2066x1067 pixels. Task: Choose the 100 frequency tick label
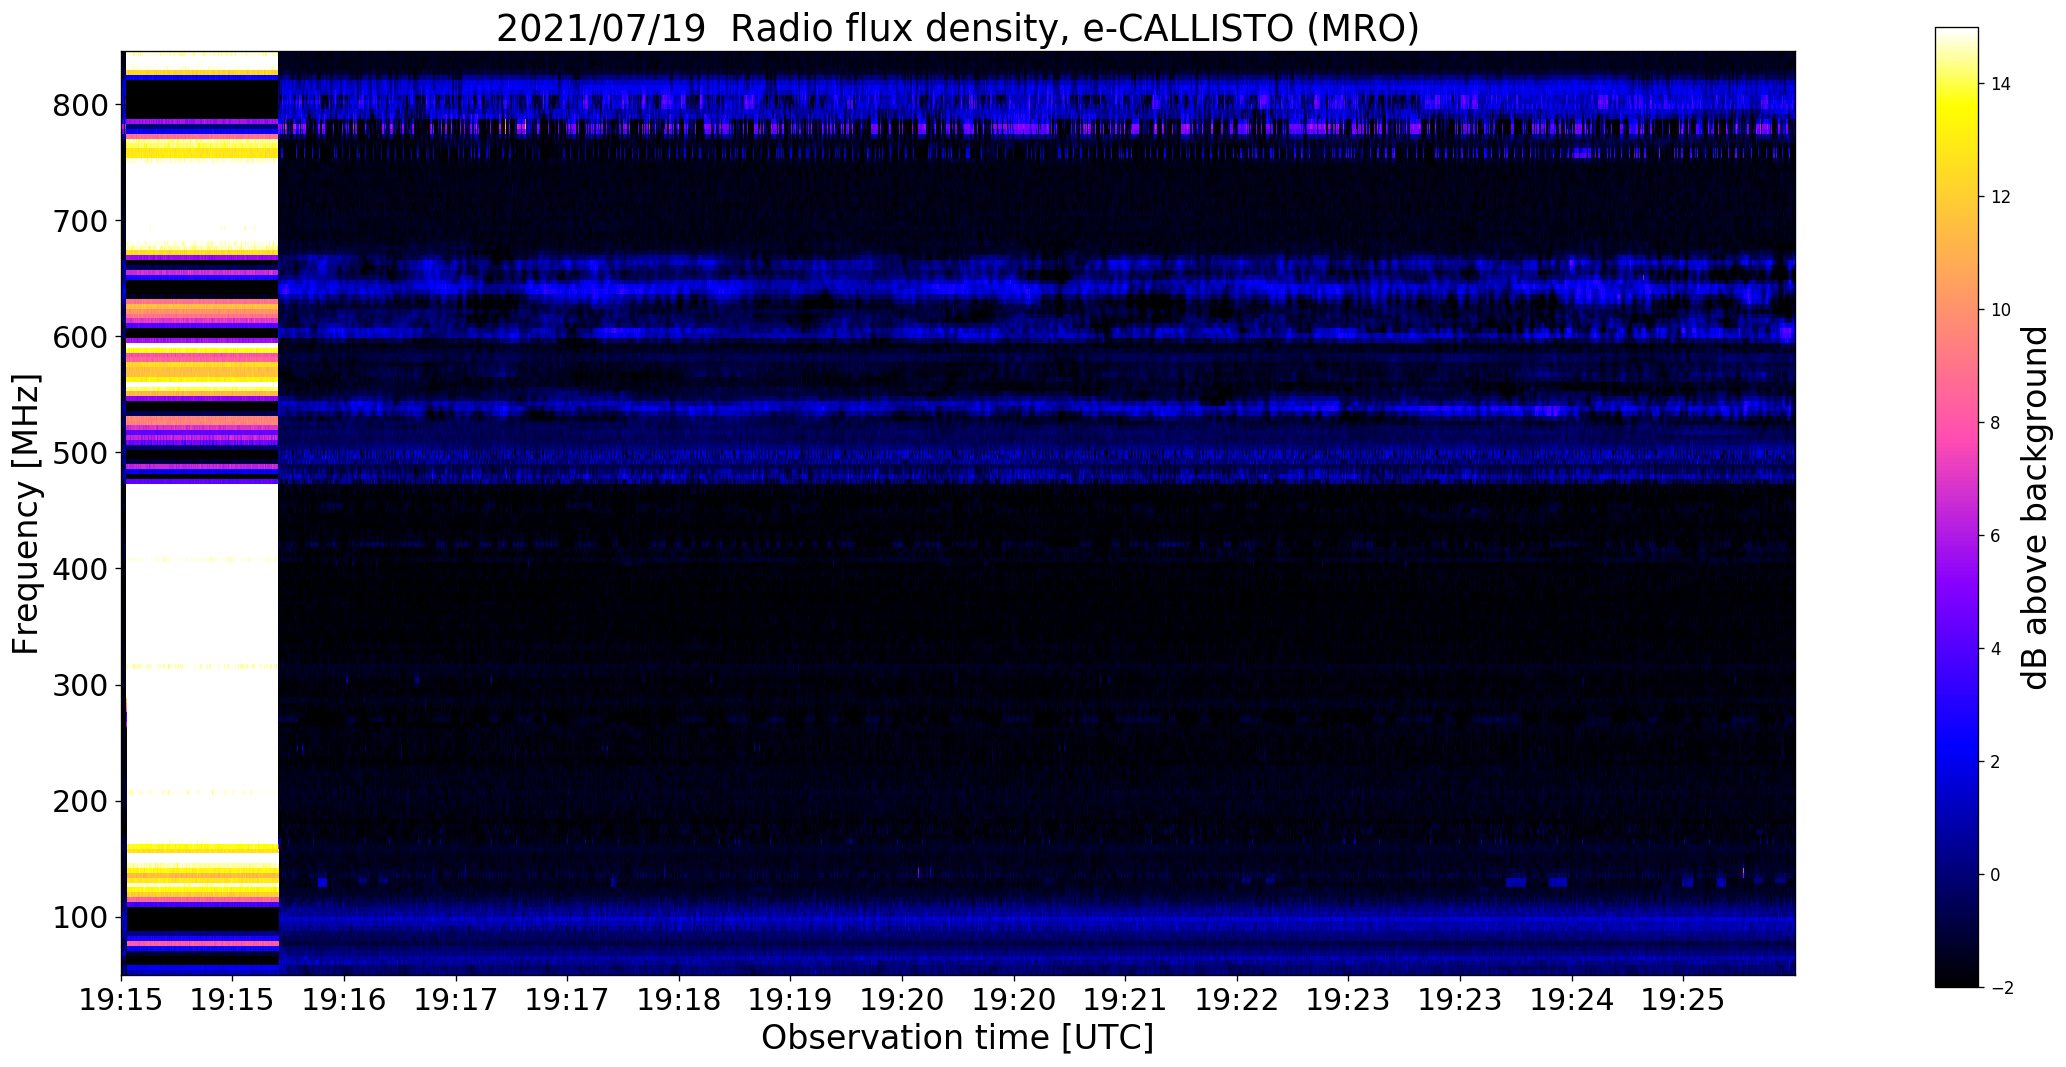point(79,917)
